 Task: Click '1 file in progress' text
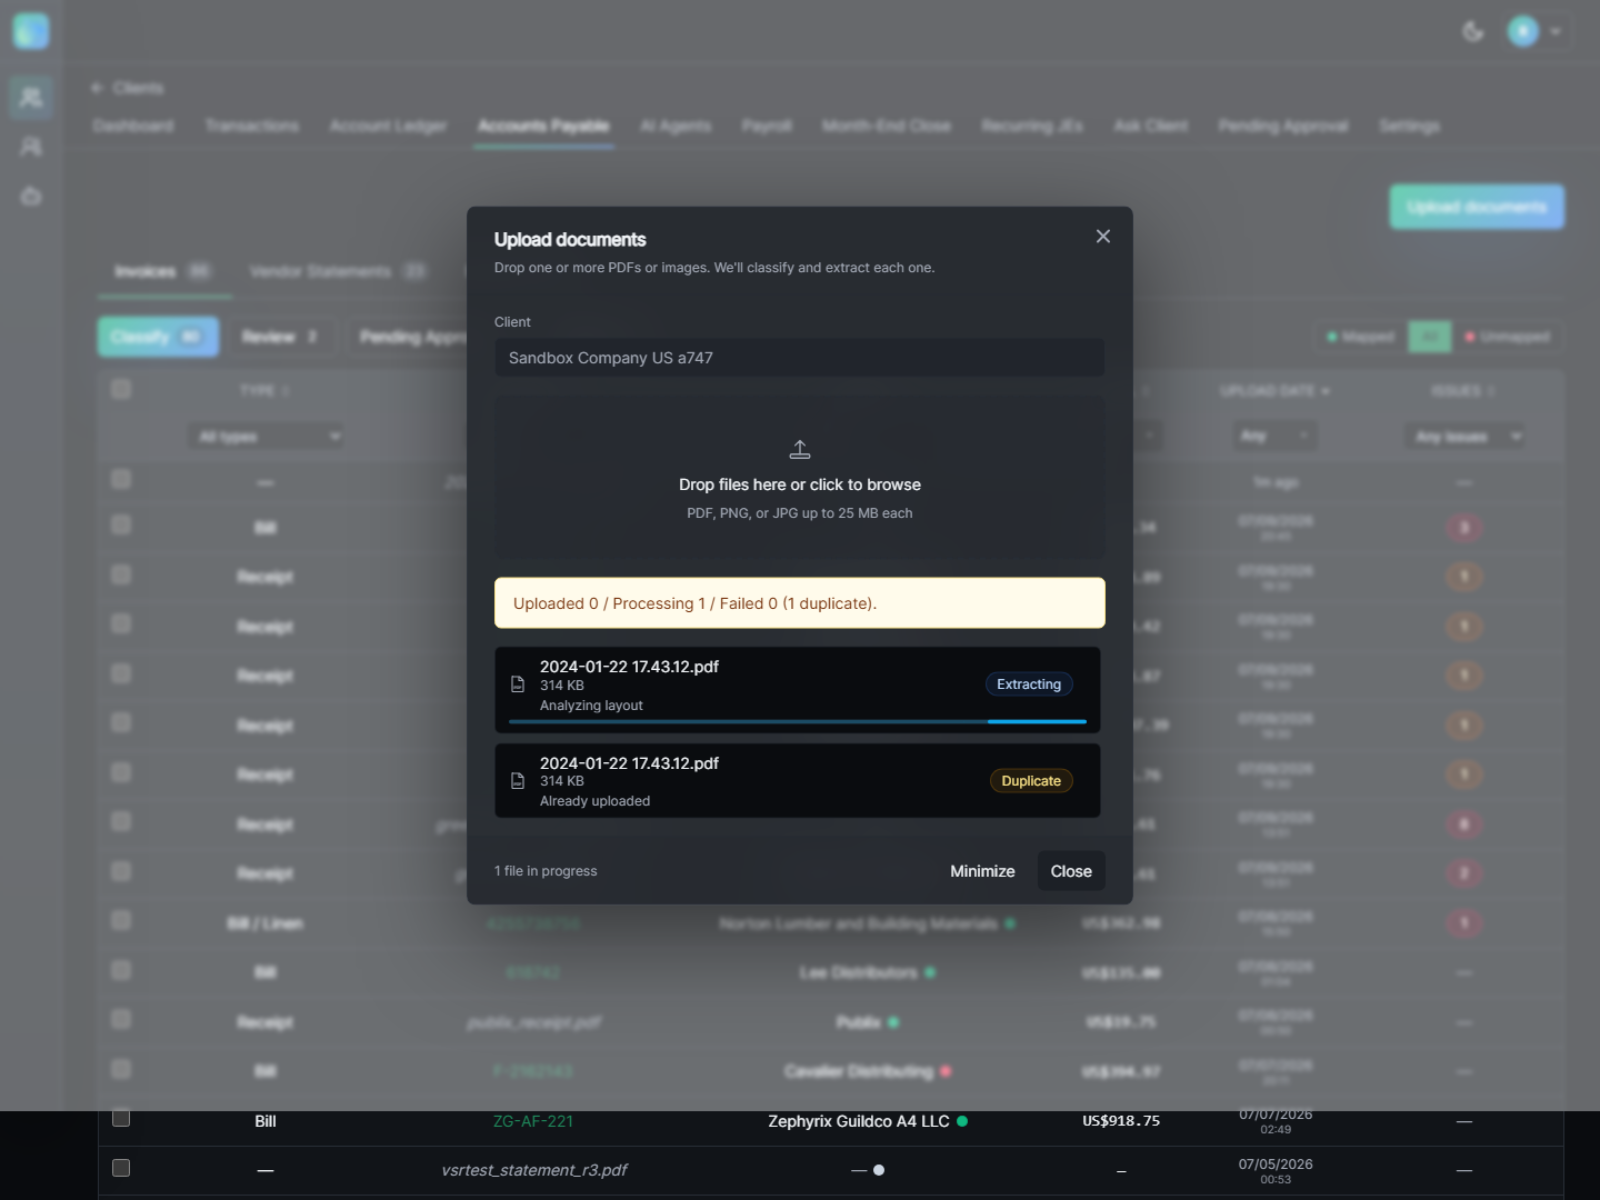545,871
